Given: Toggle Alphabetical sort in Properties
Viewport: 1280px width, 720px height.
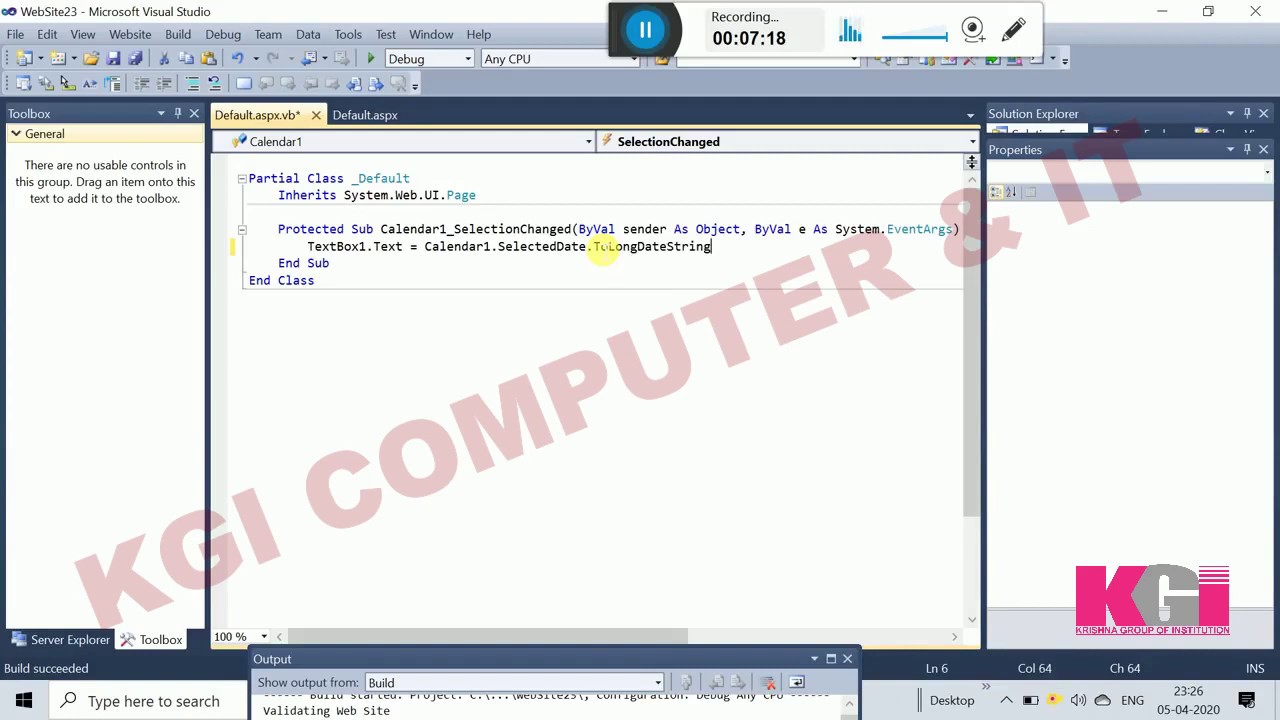Looking at the screenshot, I should click(1012, 192).
